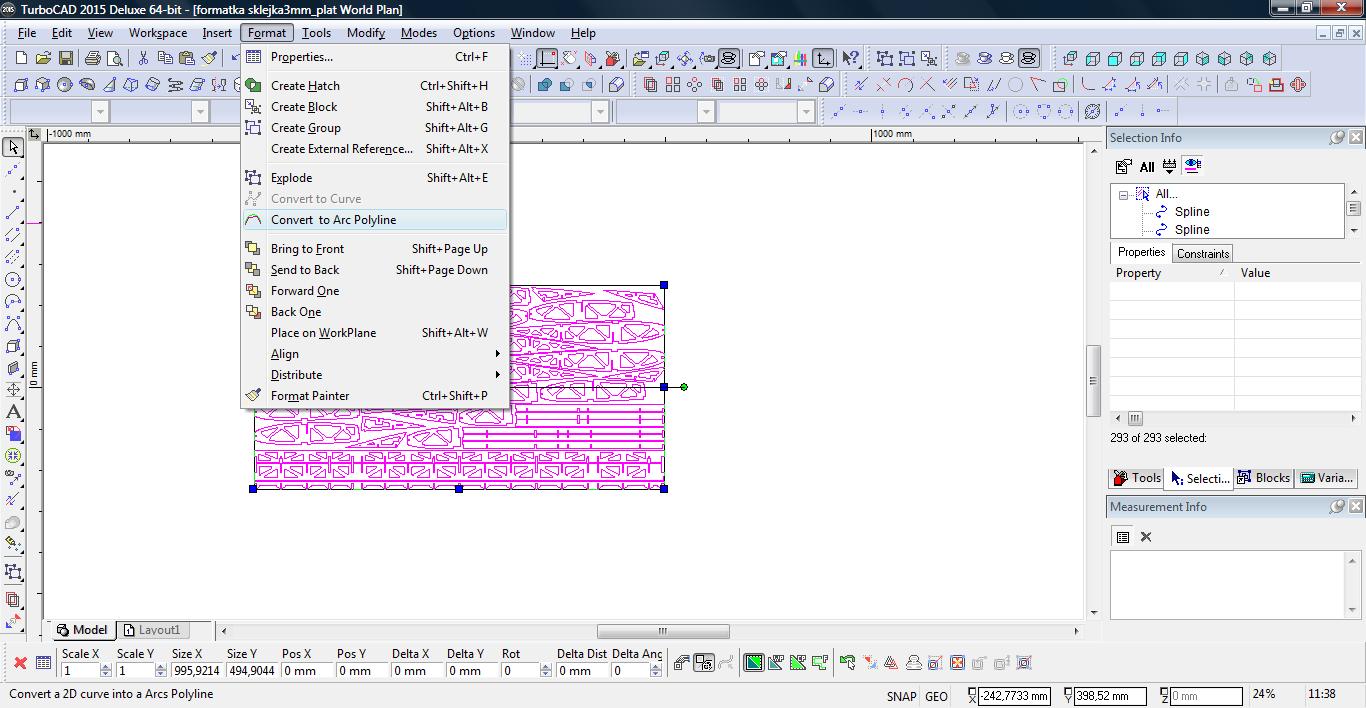This screenshot has width=1366, height=708.
Task: Click the Save file icon
Action: point(66,59)
